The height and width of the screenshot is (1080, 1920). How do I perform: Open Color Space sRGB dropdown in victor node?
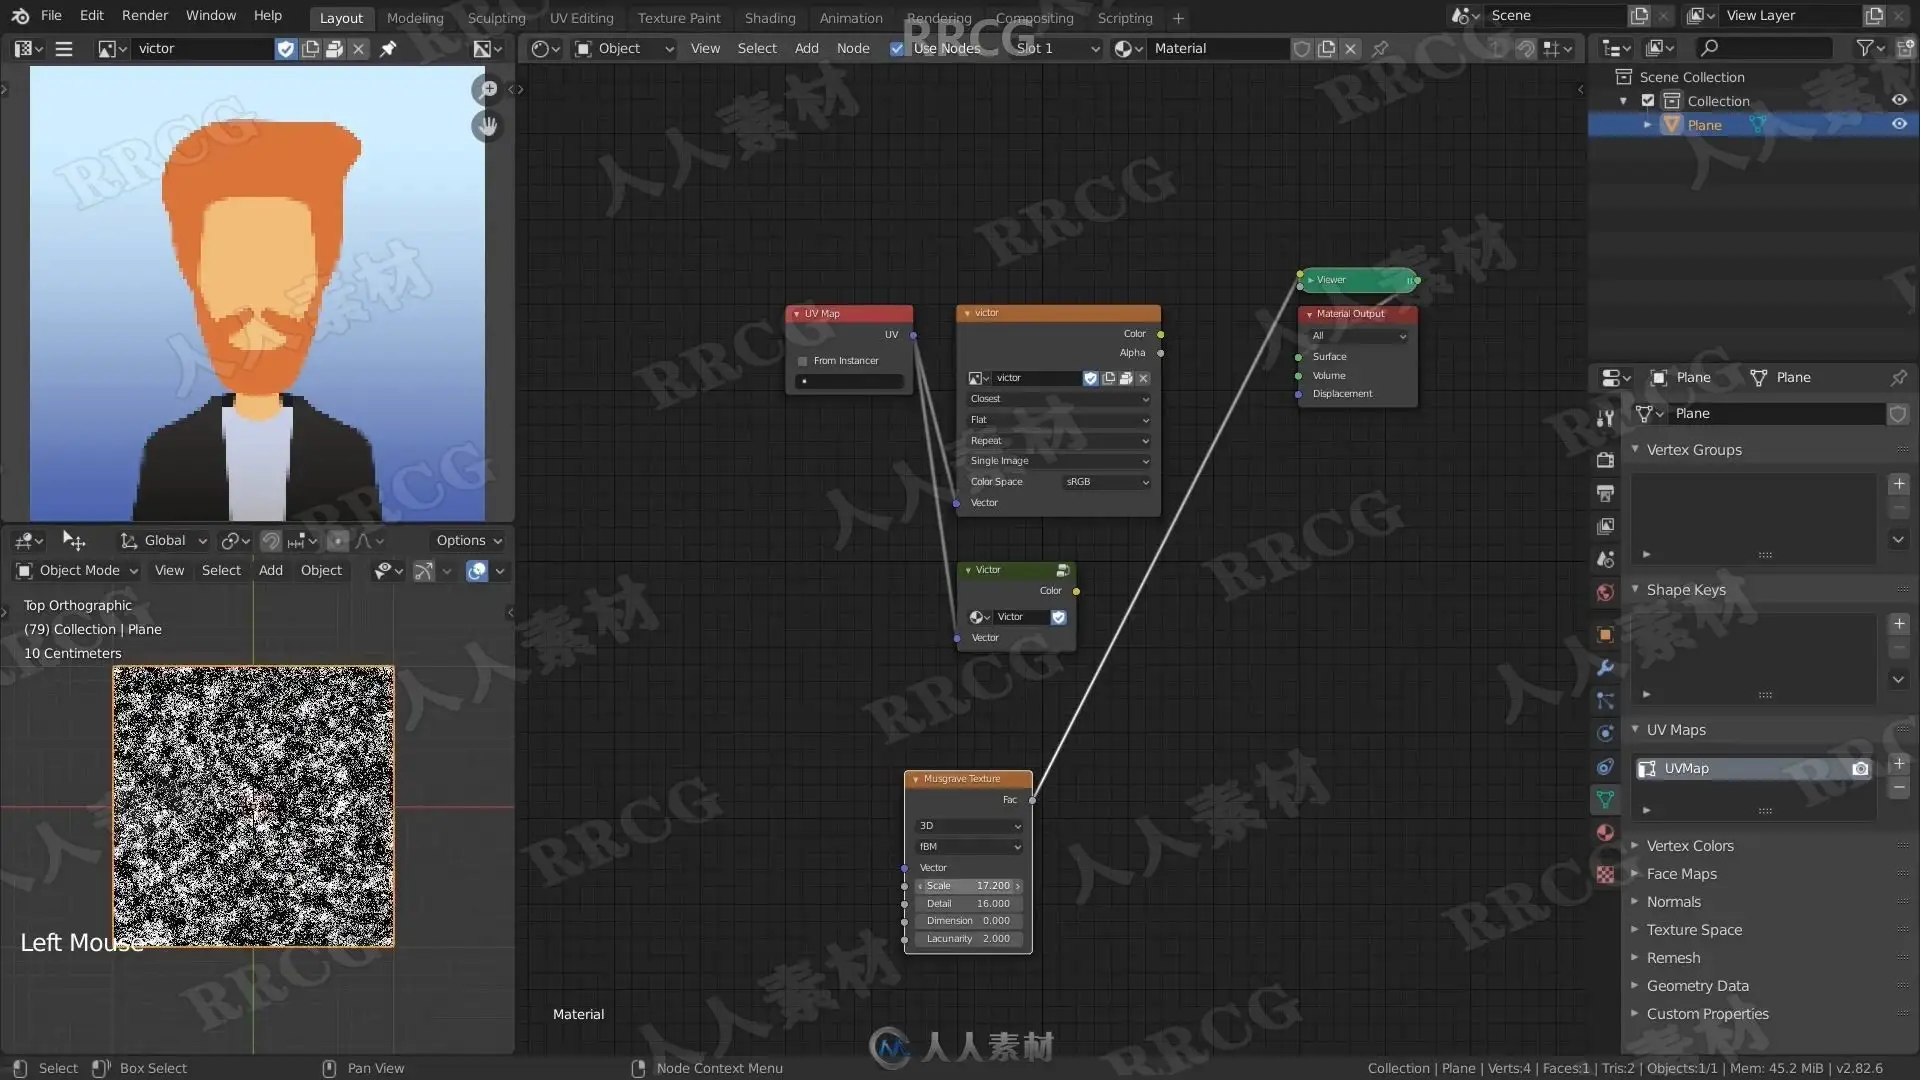coord(1106,482)
